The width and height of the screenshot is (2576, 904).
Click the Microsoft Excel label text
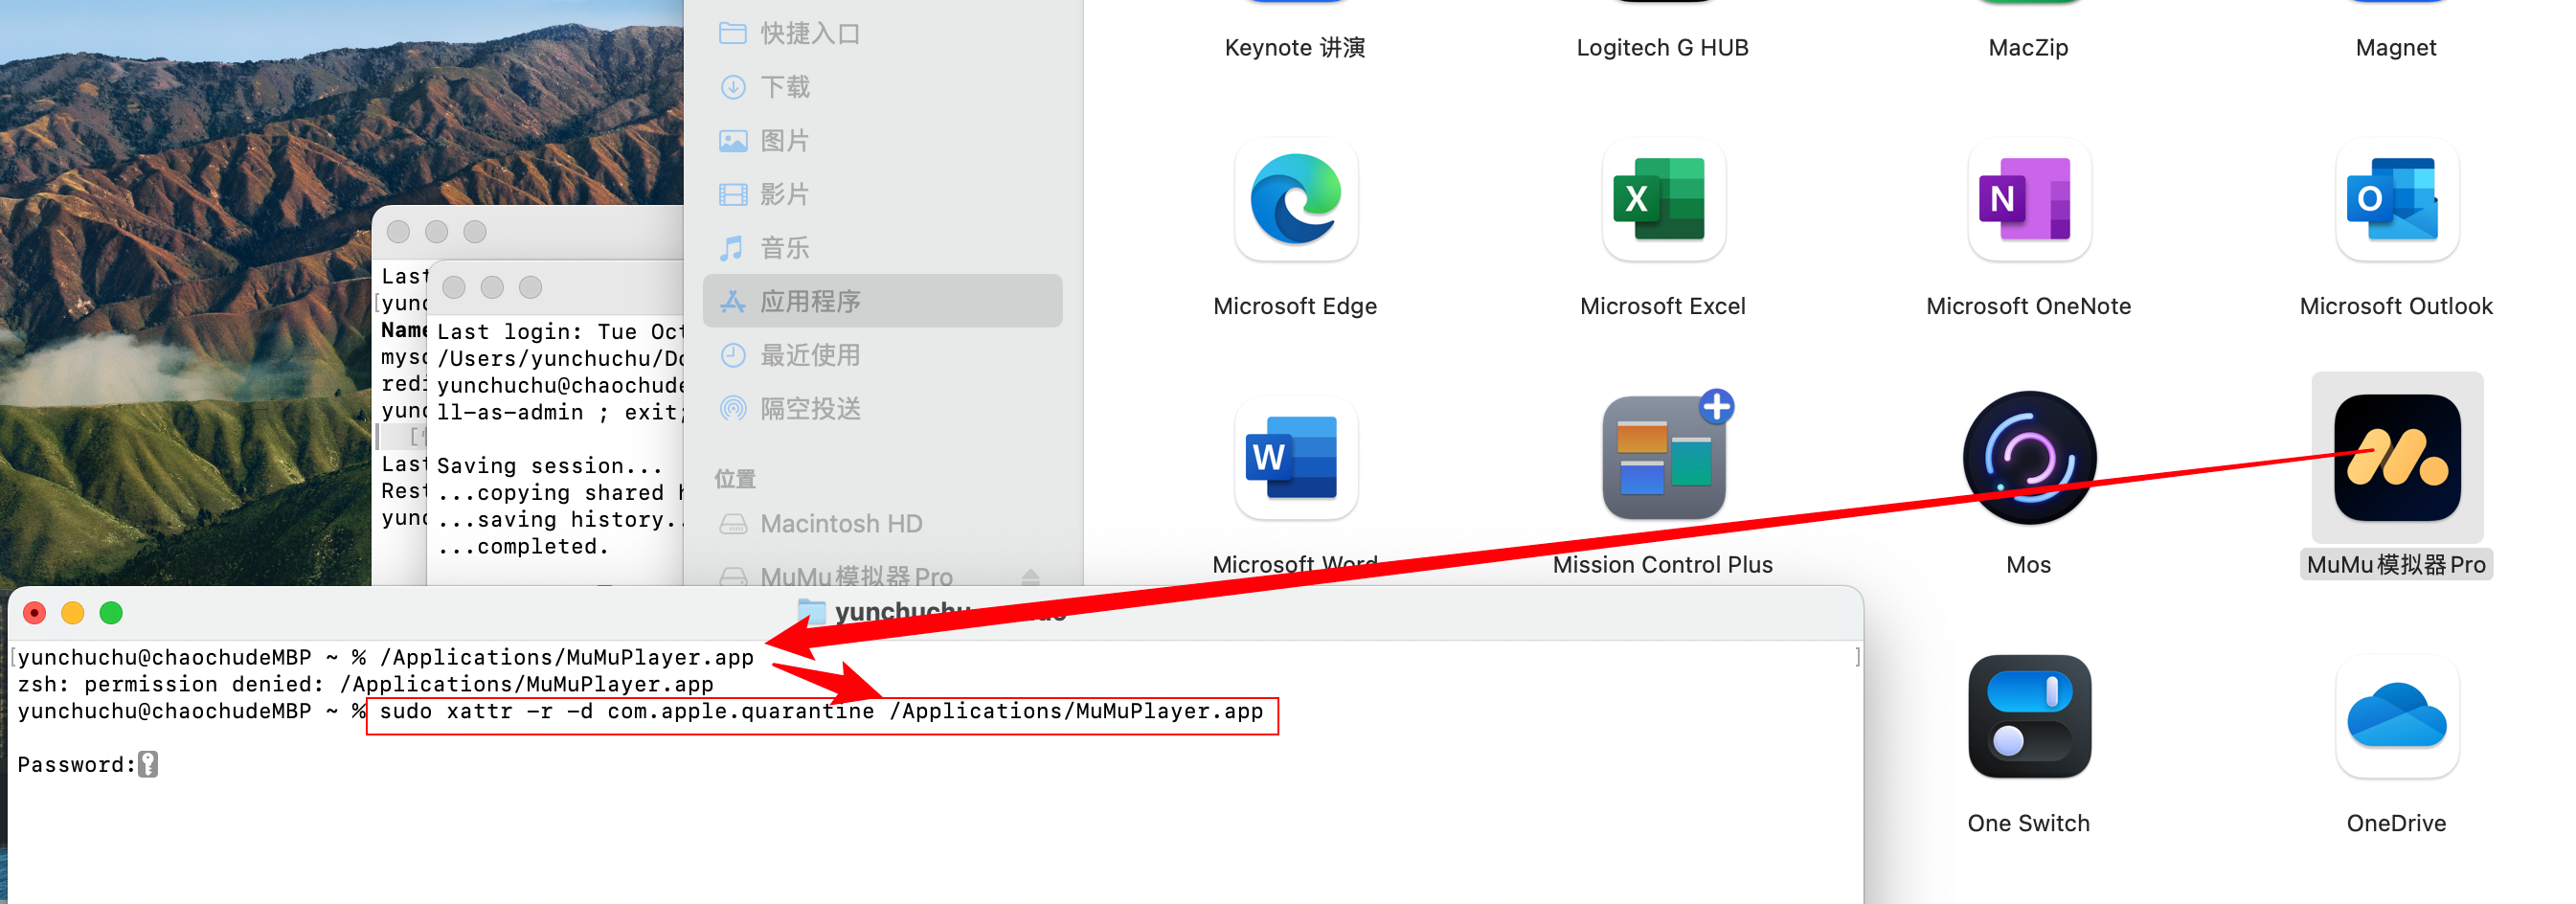coord(1662,306)
